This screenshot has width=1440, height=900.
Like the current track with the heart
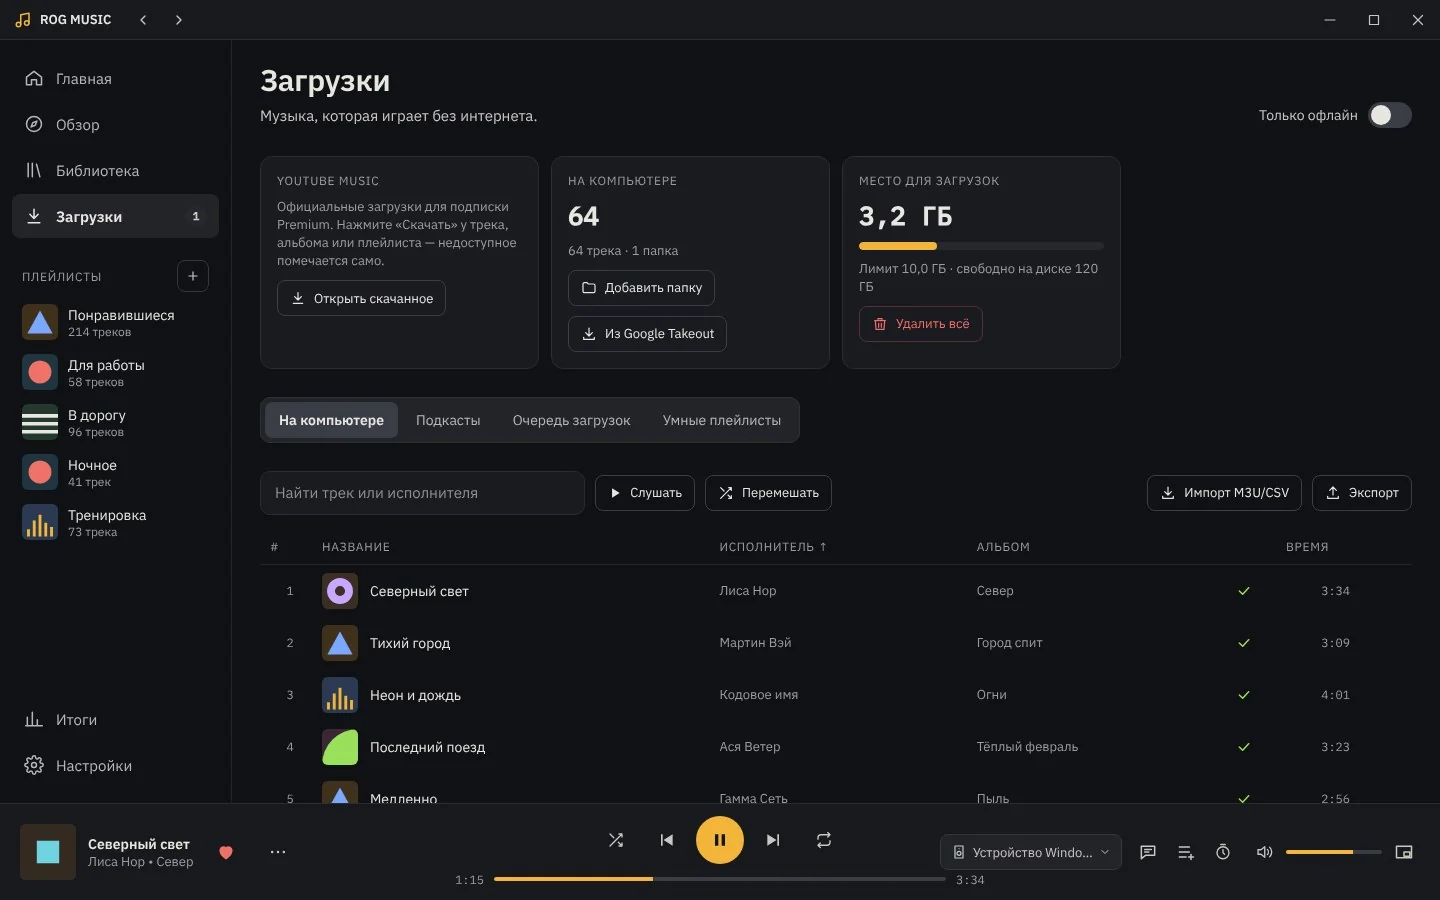click(x=226, y=852)
